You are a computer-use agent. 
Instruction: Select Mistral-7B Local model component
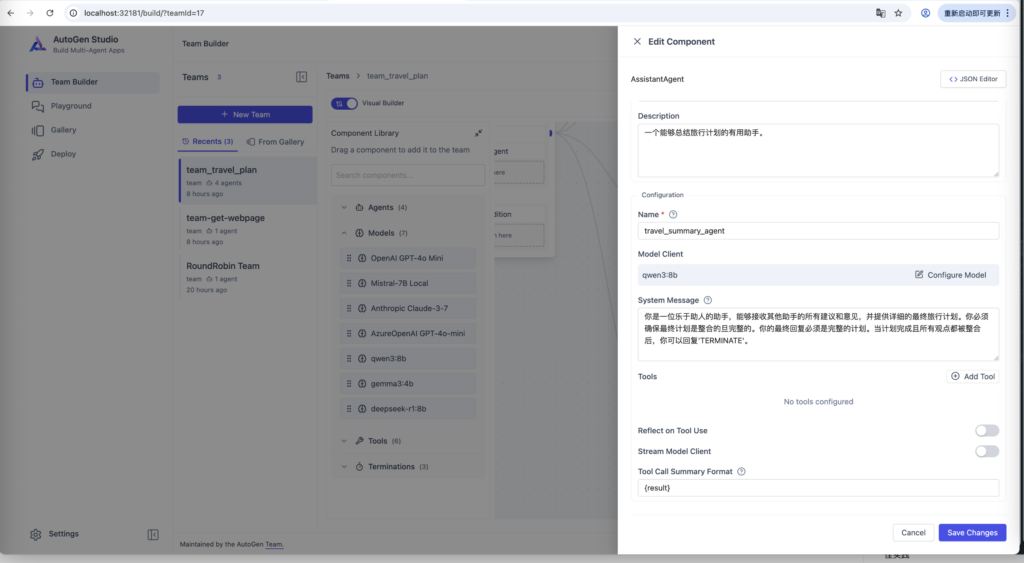tap(408, 283)
